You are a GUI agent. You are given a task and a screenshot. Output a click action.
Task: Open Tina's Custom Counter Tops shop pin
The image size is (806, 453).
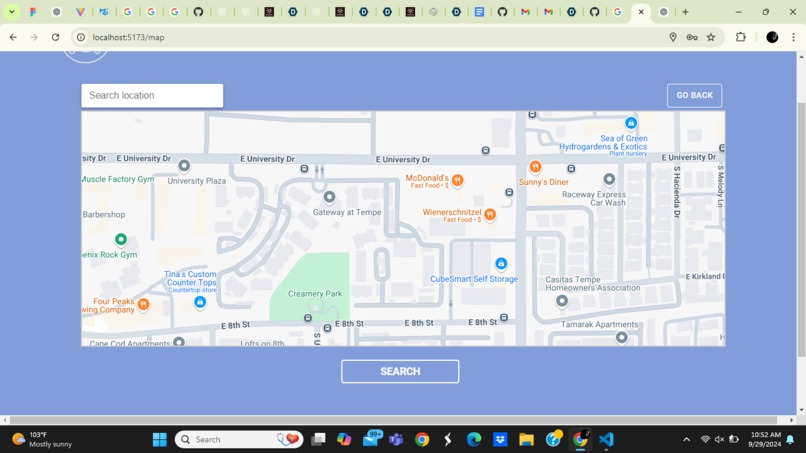click(200, 302)
